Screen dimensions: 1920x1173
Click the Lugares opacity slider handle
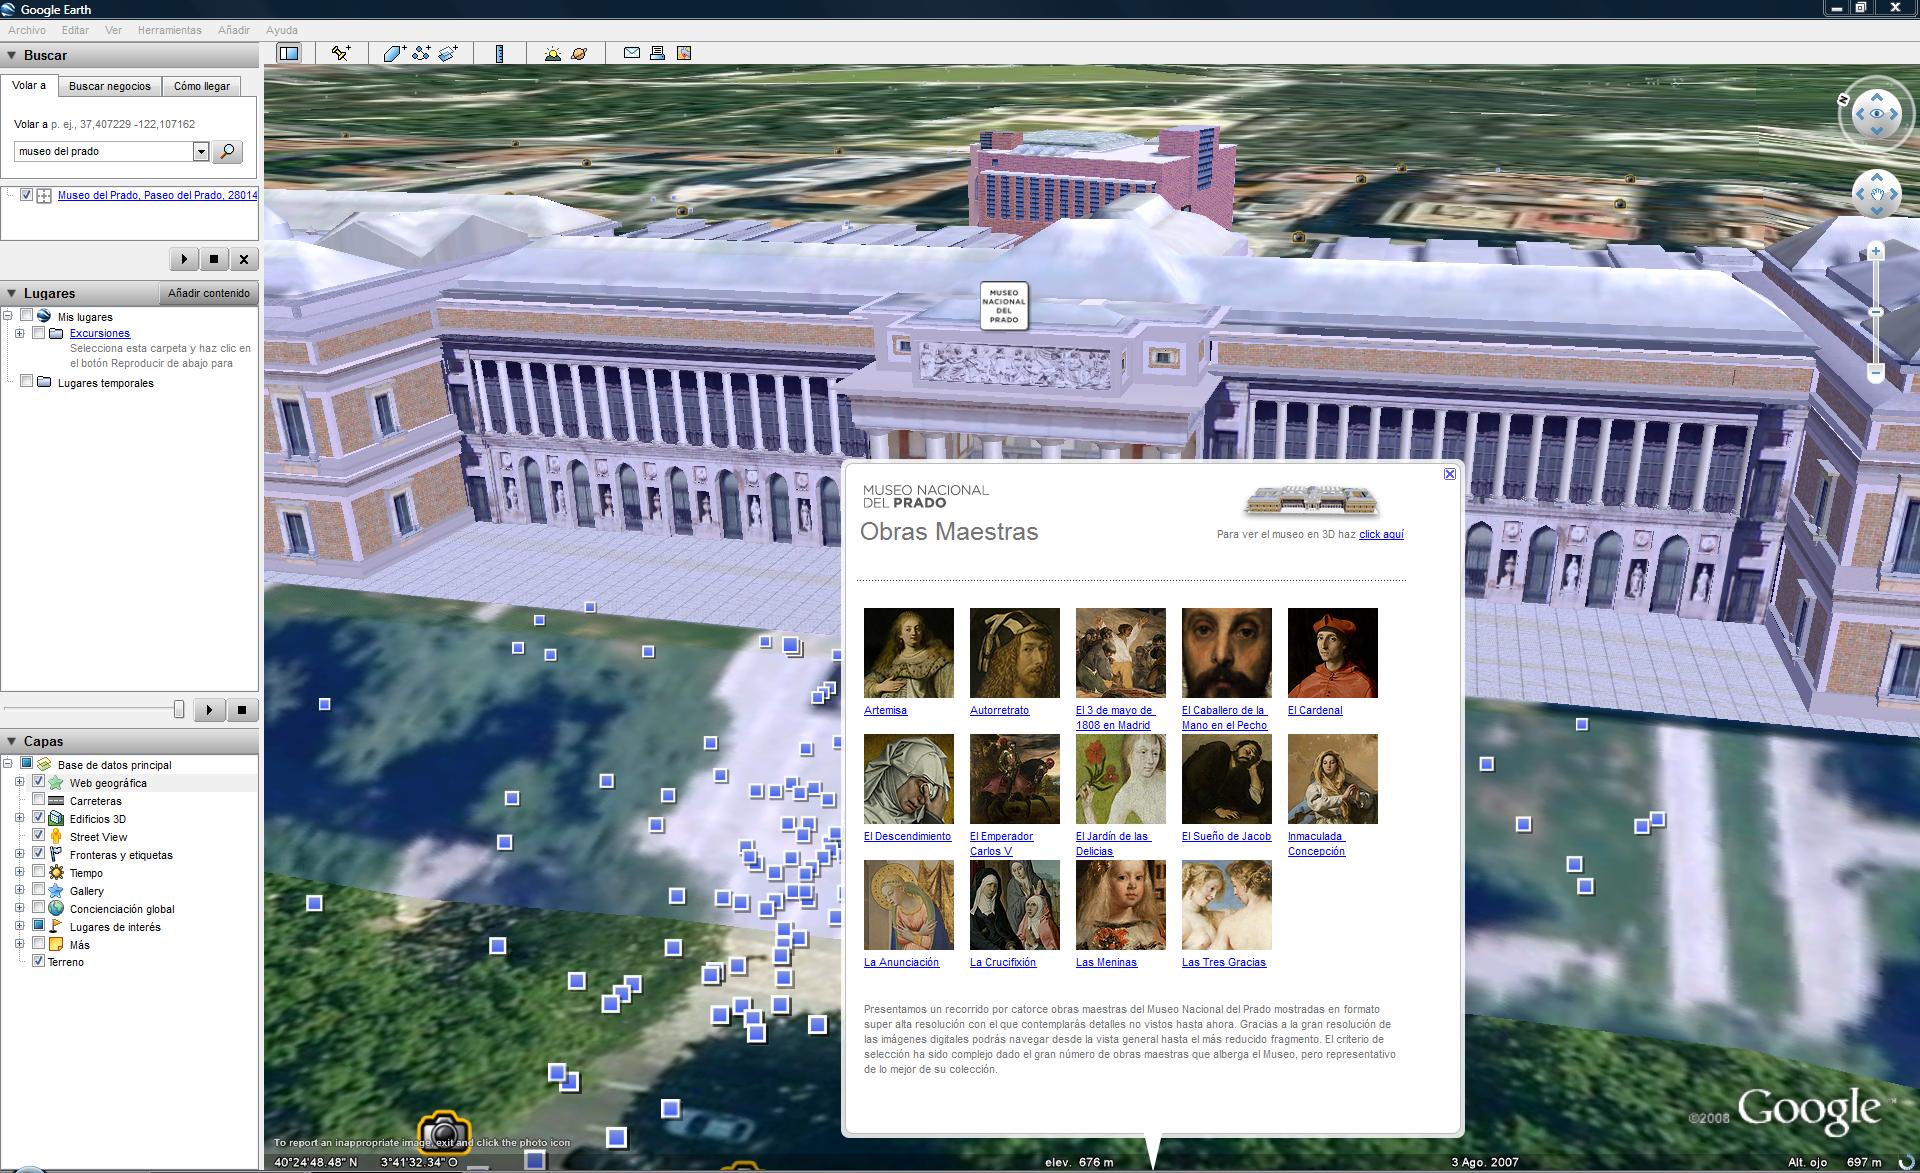[x=179, y=709]
